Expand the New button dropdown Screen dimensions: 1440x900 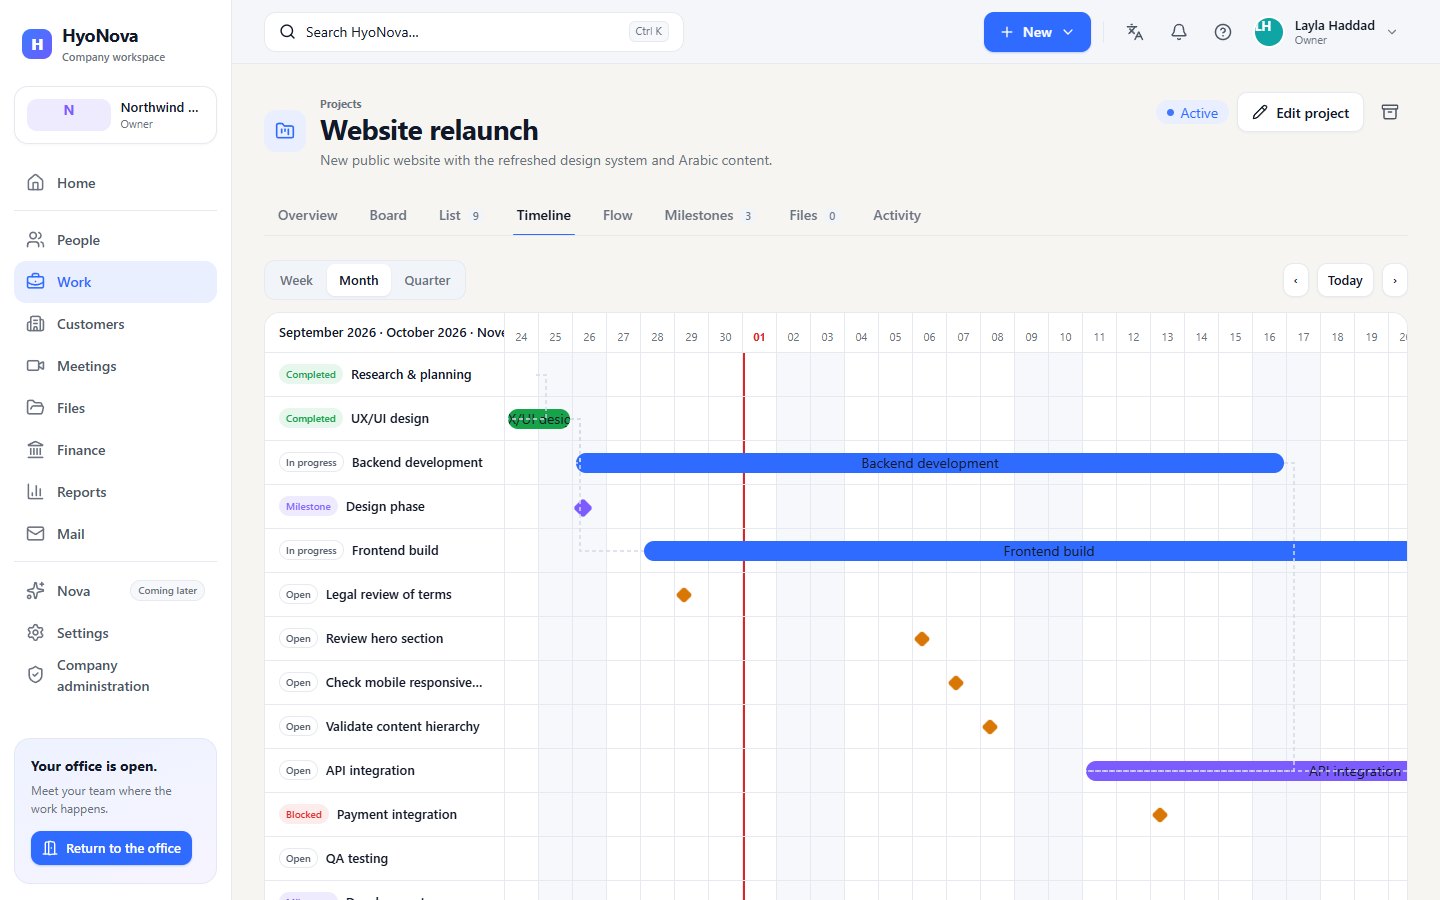pyautogui.click(x=1037, y=32)
